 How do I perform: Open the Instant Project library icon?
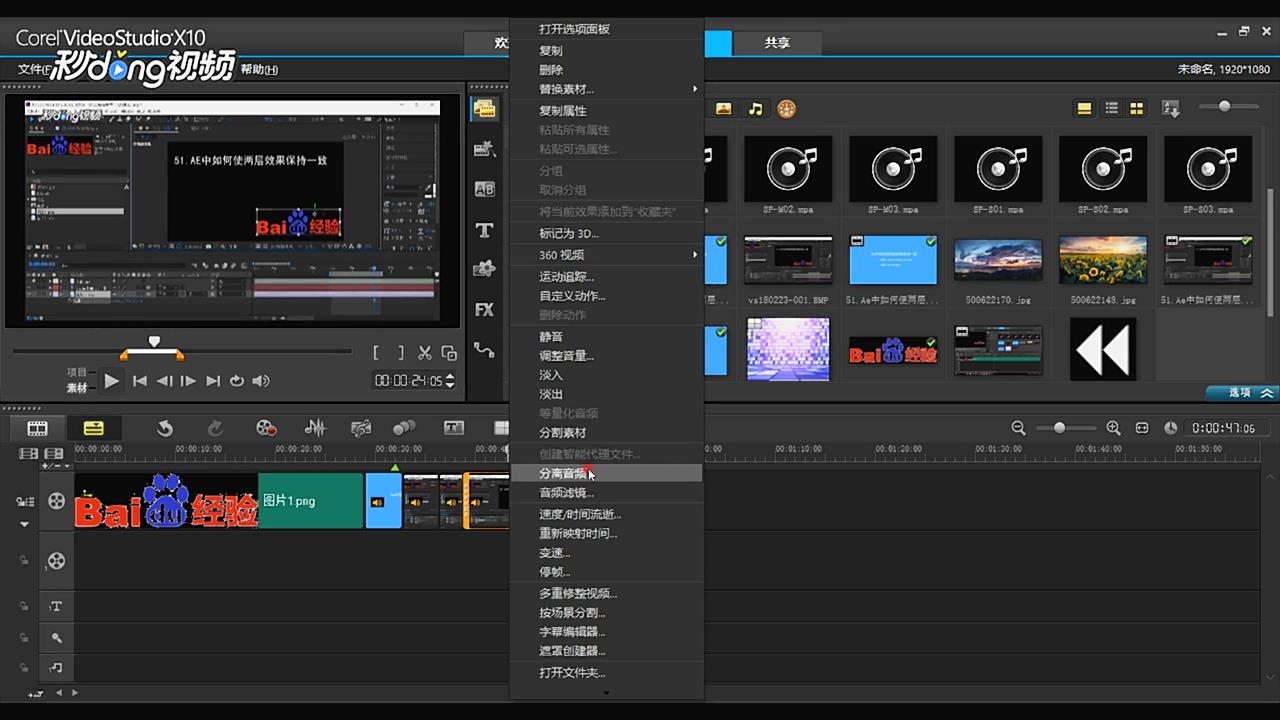[485, 149]
